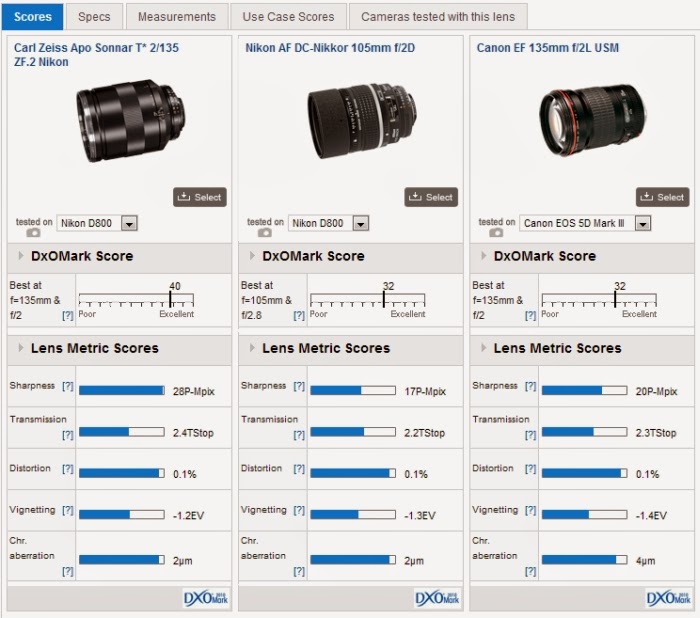The width and height of the screenshot is (700, 618).
Task: Open Distortion help for Nikkor 105mm
Action: (x=299, y=469)
